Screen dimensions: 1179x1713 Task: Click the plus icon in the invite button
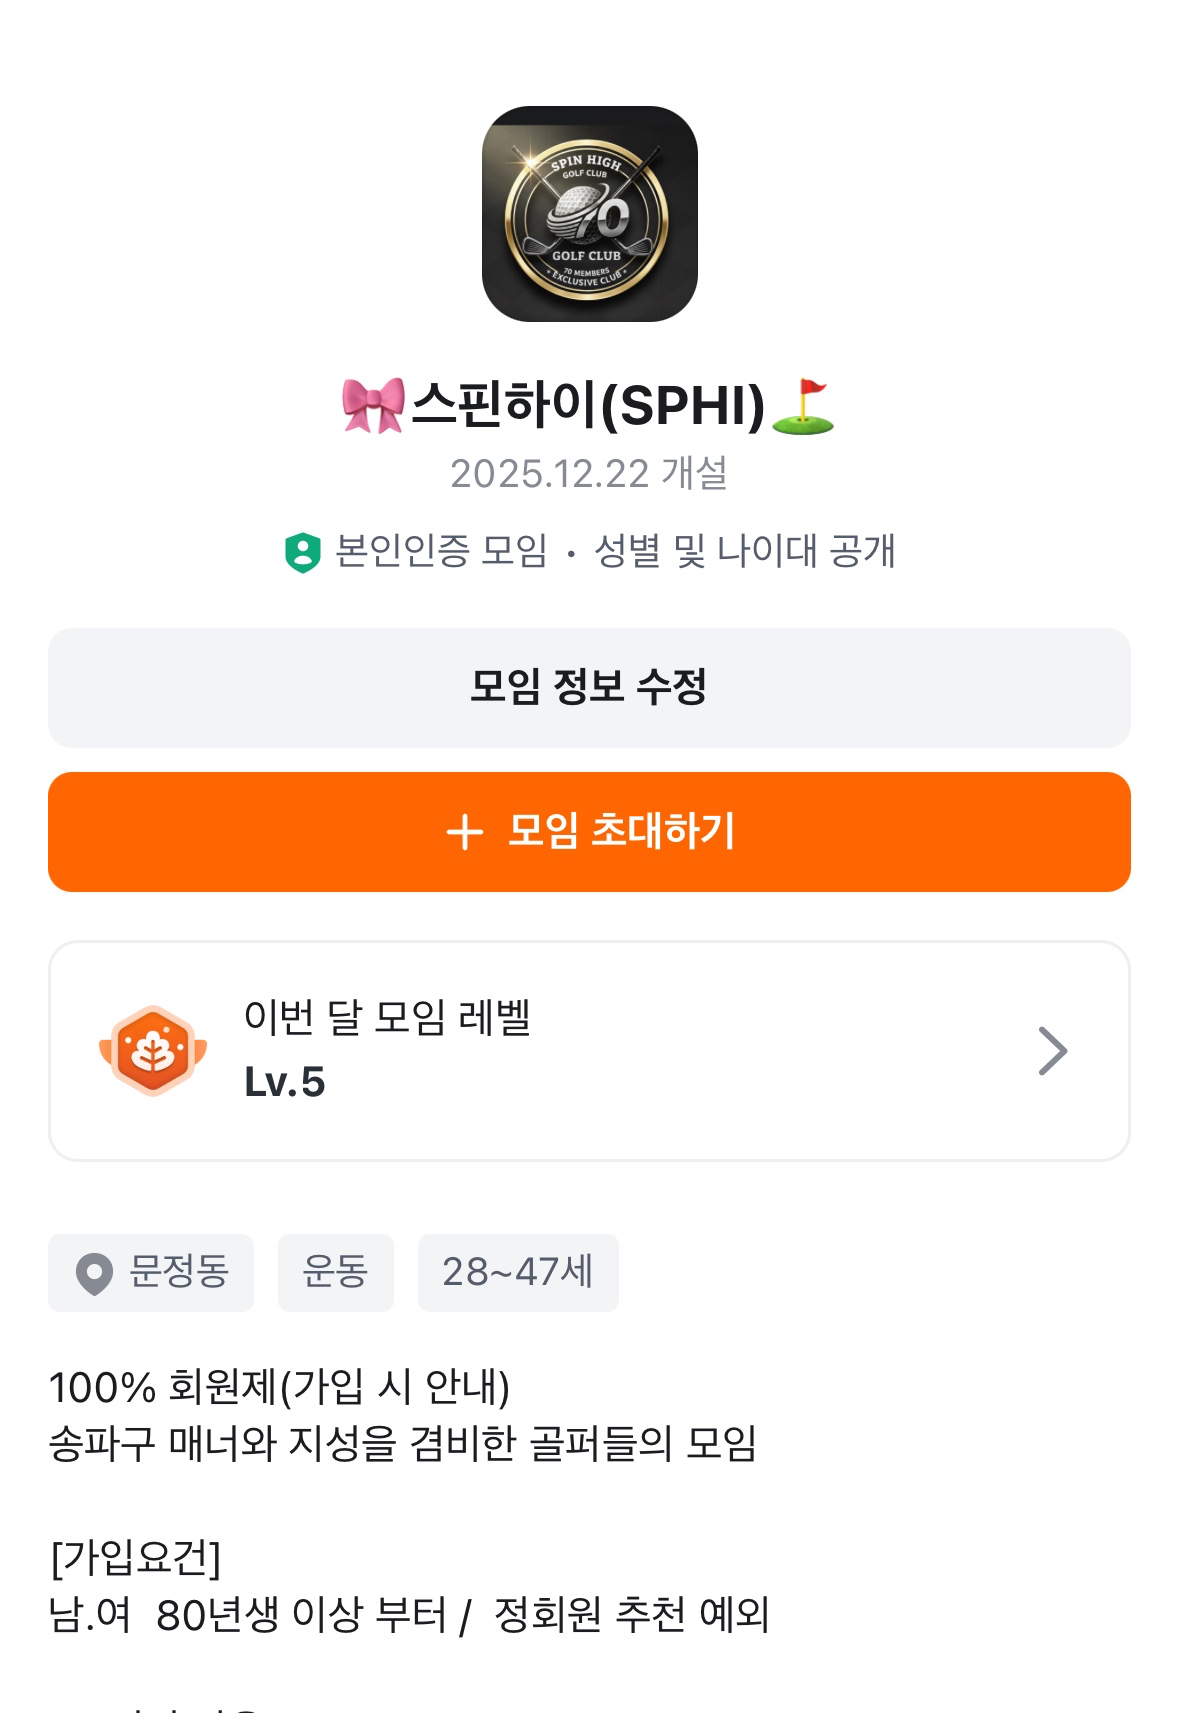pyautogui.click(x=465, y=832)
